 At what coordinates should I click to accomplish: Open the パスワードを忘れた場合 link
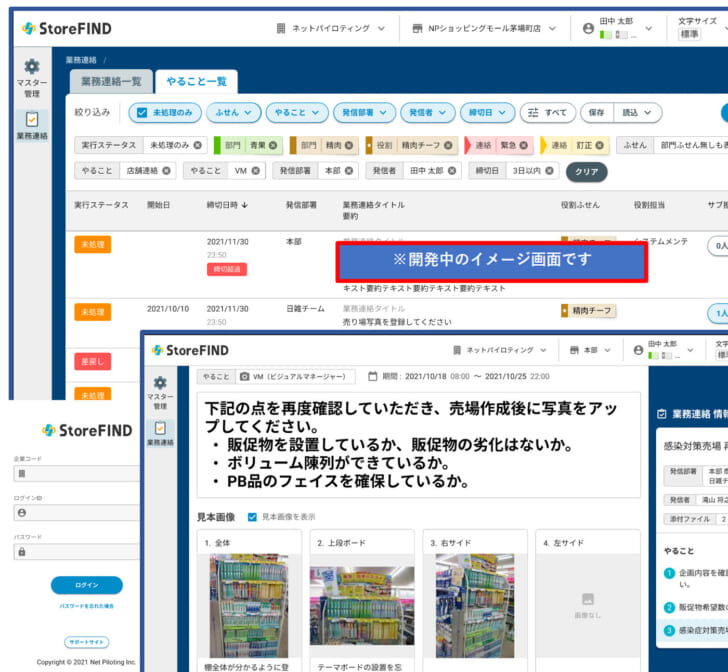(87, 606)
